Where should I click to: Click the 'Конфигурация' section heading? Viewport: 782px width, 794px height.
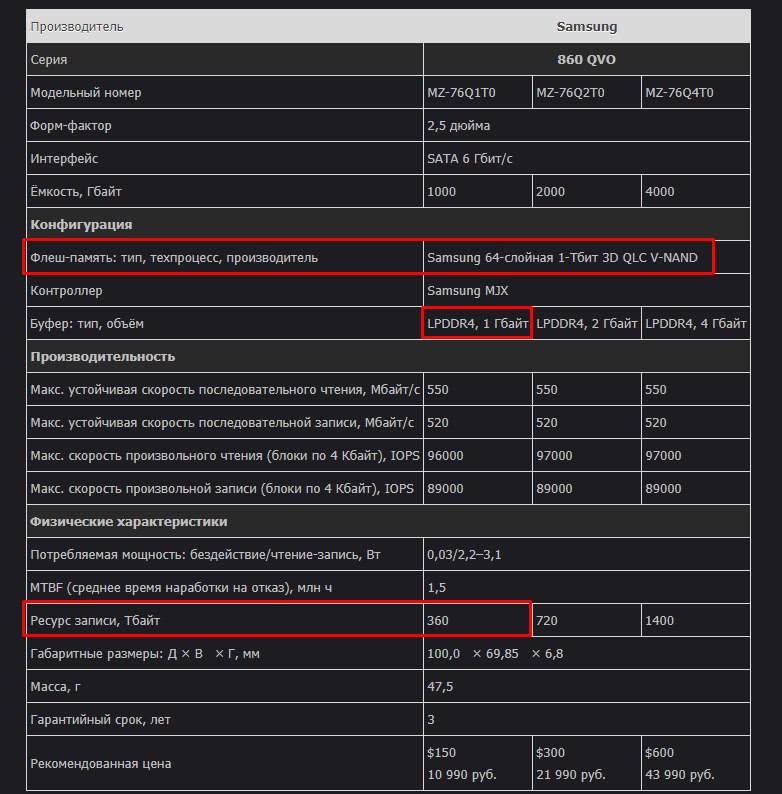81,225
